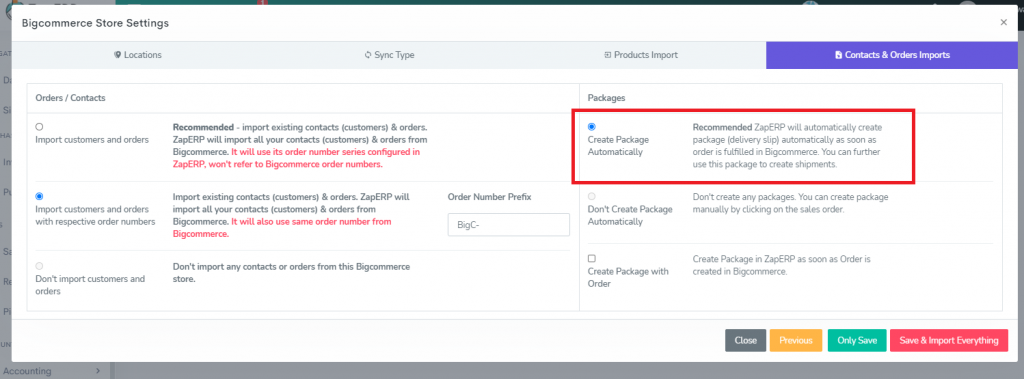This screenshot has height=379, width=1024.
Task: Switch to the Locations tab
Action: coord(138,55)
